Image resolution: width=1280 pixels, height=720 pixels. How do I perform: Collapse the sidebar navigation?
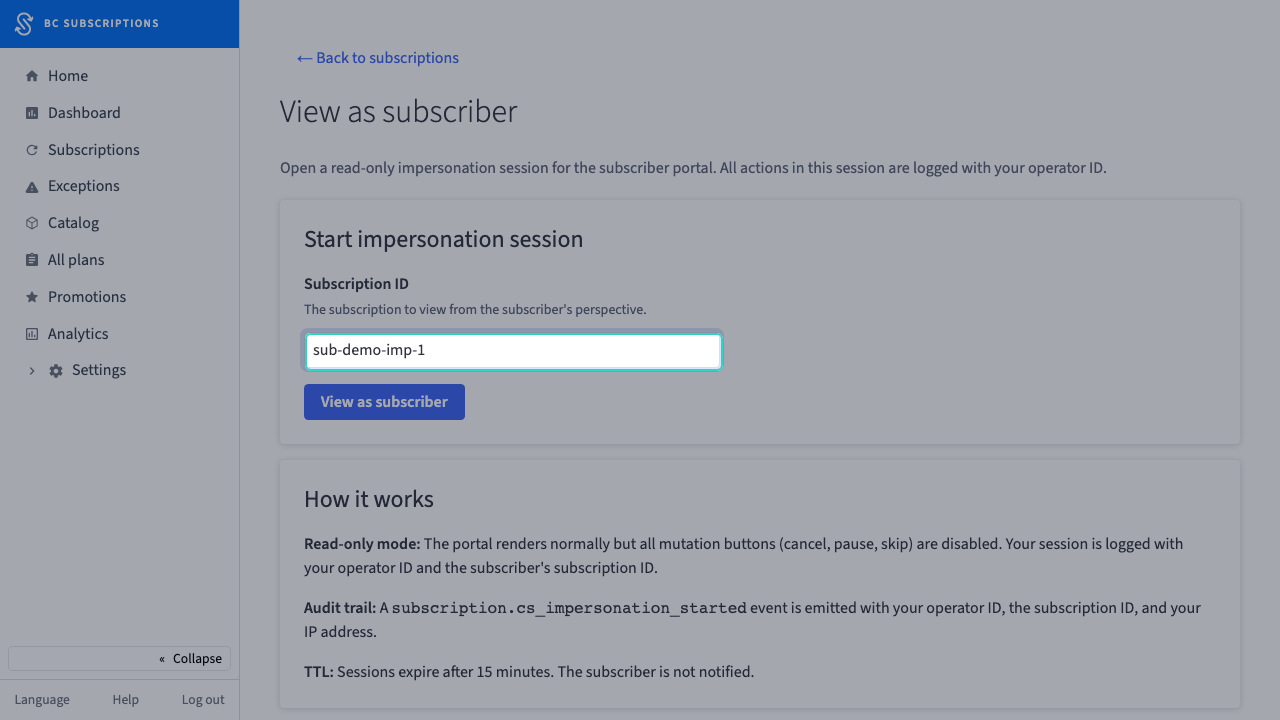coord(119,658)
